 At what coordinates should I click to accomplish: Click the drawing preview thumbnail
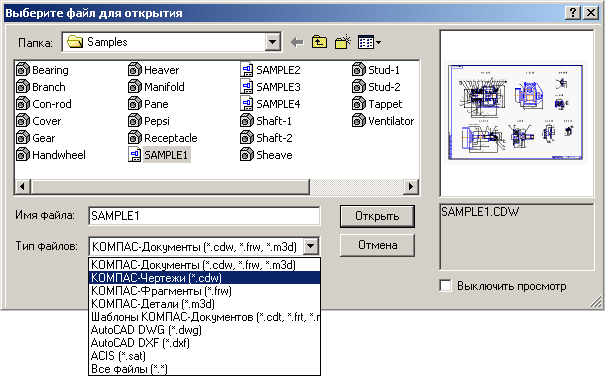[515, 112]
